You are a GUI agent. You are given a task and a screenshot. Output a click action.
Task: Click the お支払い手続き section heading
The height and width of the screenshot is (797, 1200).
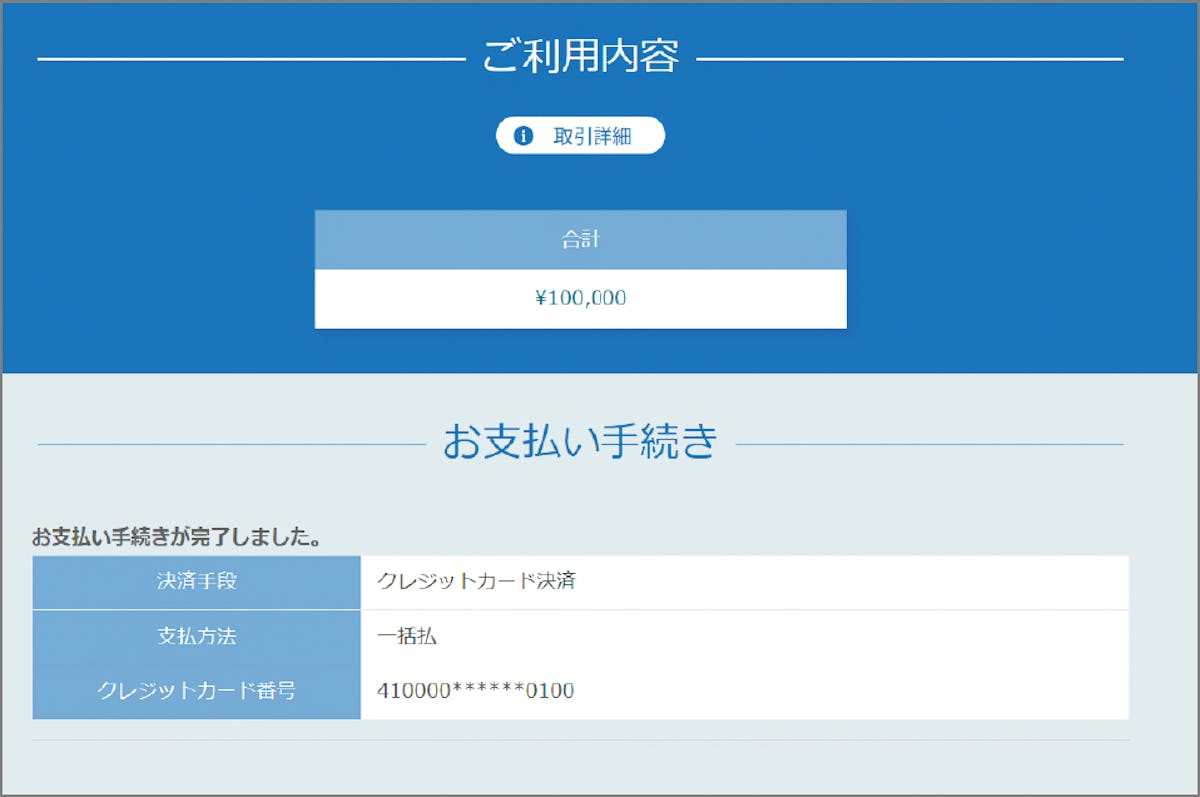pos(580,441)
